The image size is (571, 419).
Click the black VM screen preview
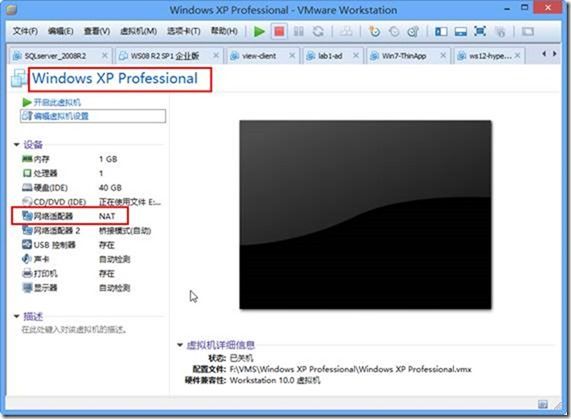(365, 215)
